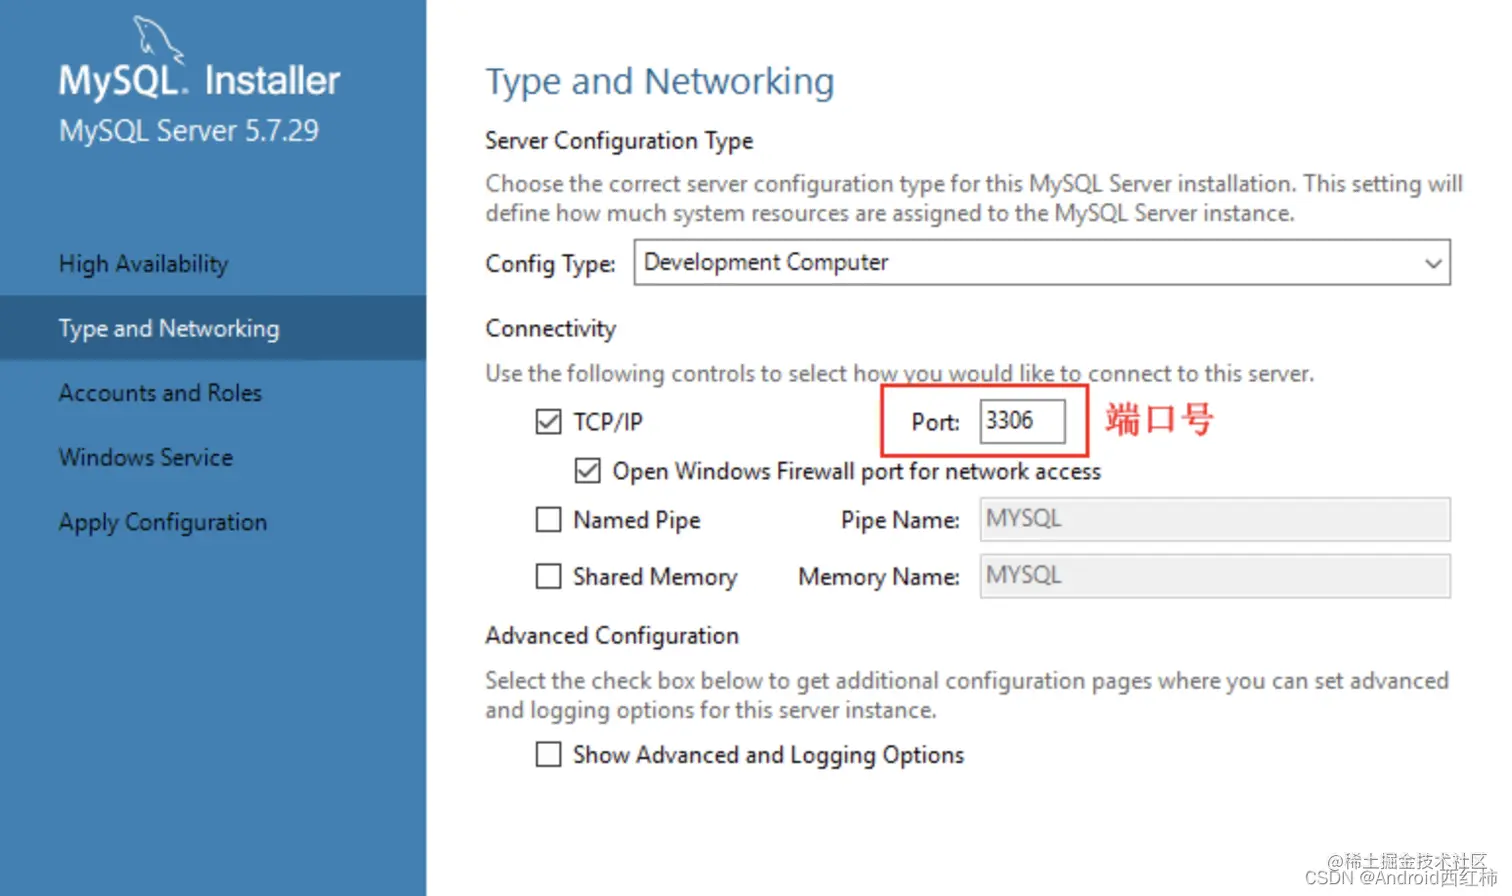Go to Accounts and Roles step
The height and width of the screenshot is (896, 1512).
[160, 393]
